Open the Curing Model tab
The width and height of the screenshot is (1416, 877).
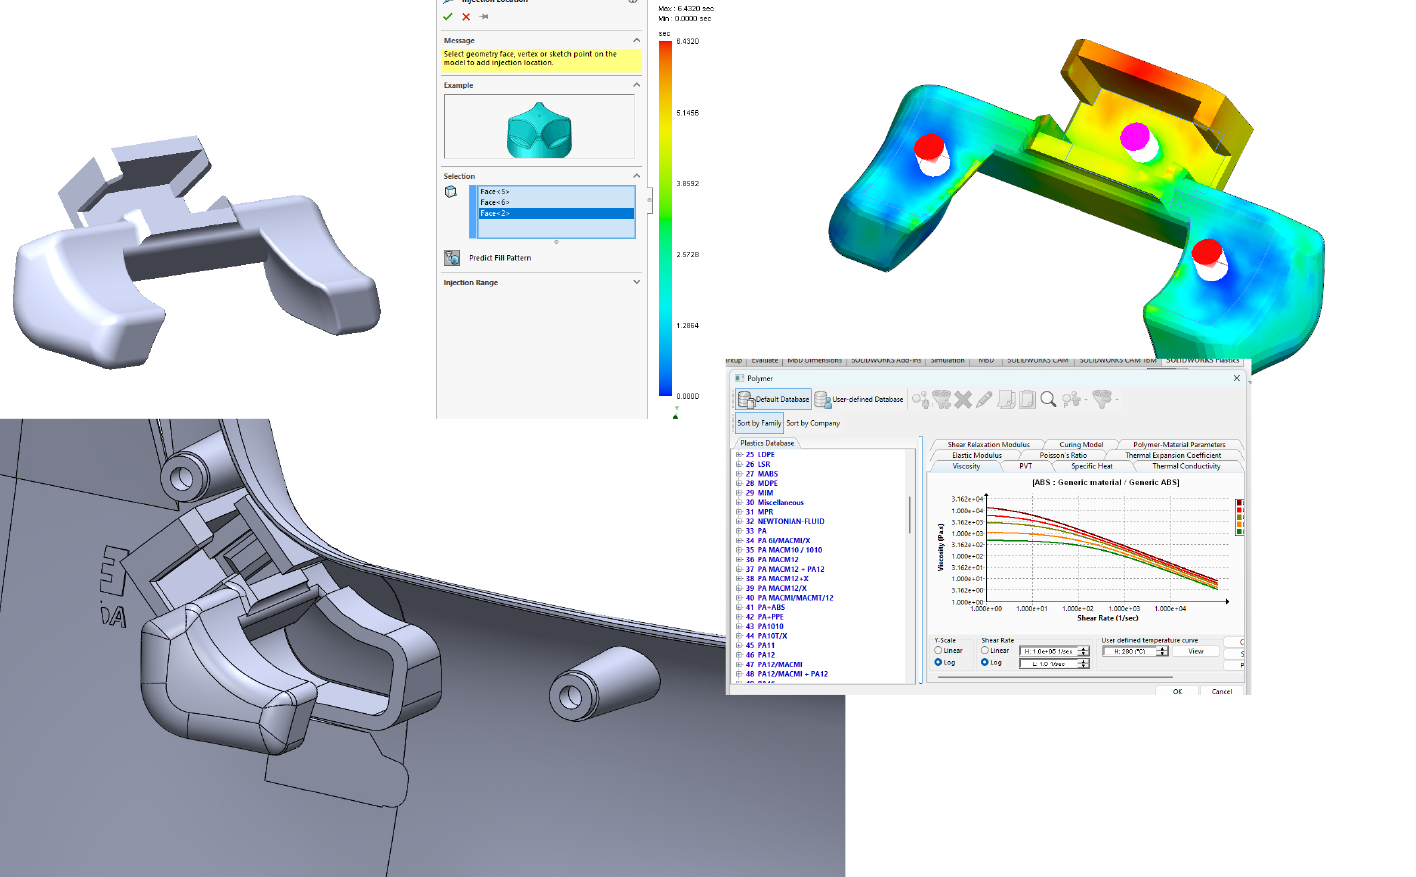1081,444
